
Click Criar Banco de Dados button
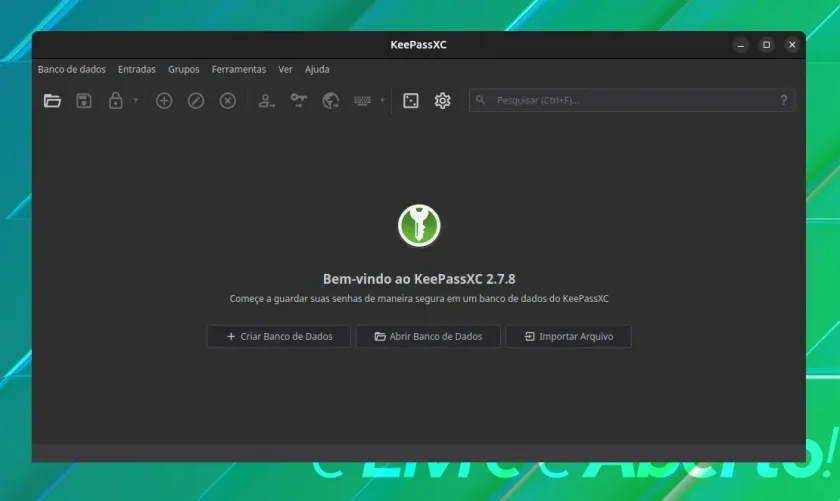click(279, 337)
